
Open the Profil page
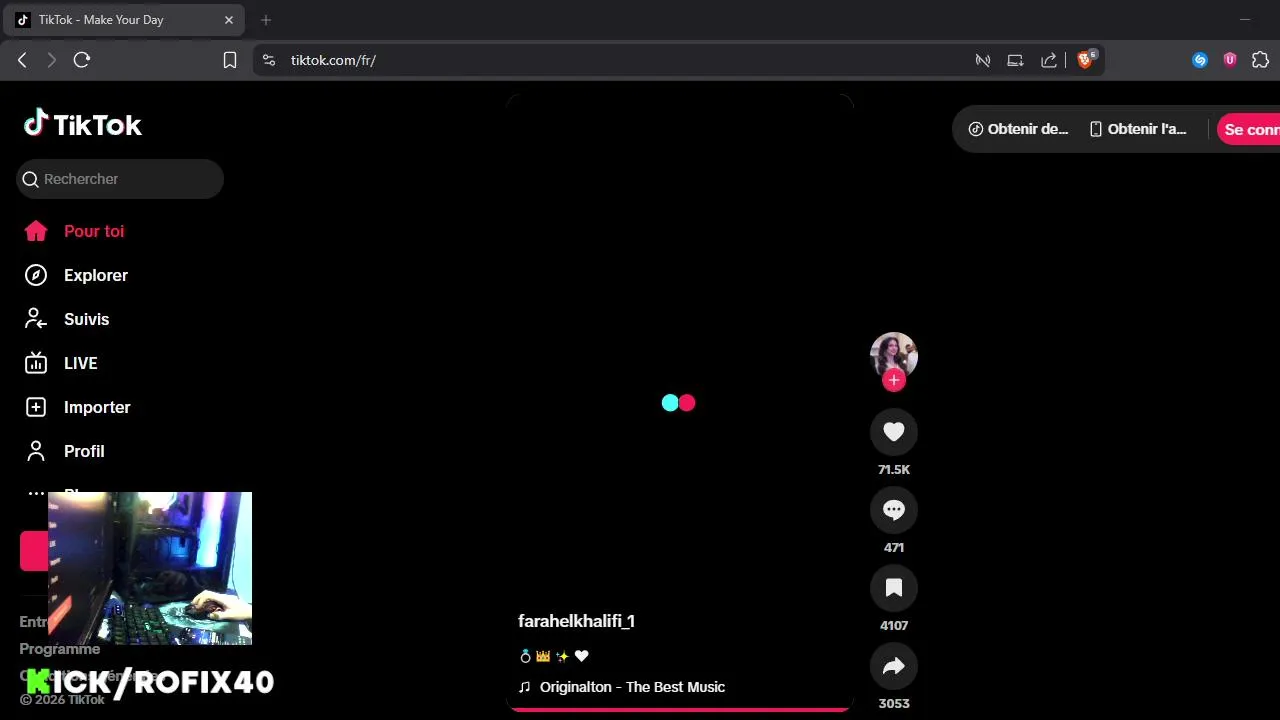pyautogui.click(x=84, y=451)
